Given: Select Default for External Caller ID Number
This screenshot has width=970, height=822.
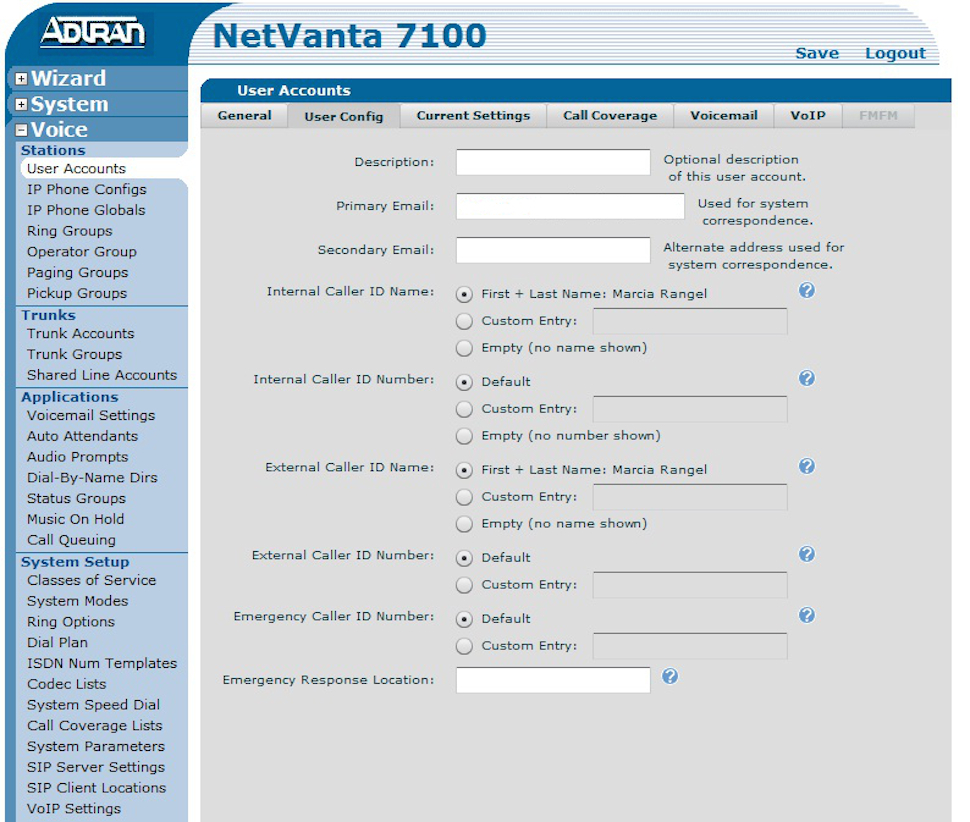Looking at the screenshot, I should tap(464, 558).
